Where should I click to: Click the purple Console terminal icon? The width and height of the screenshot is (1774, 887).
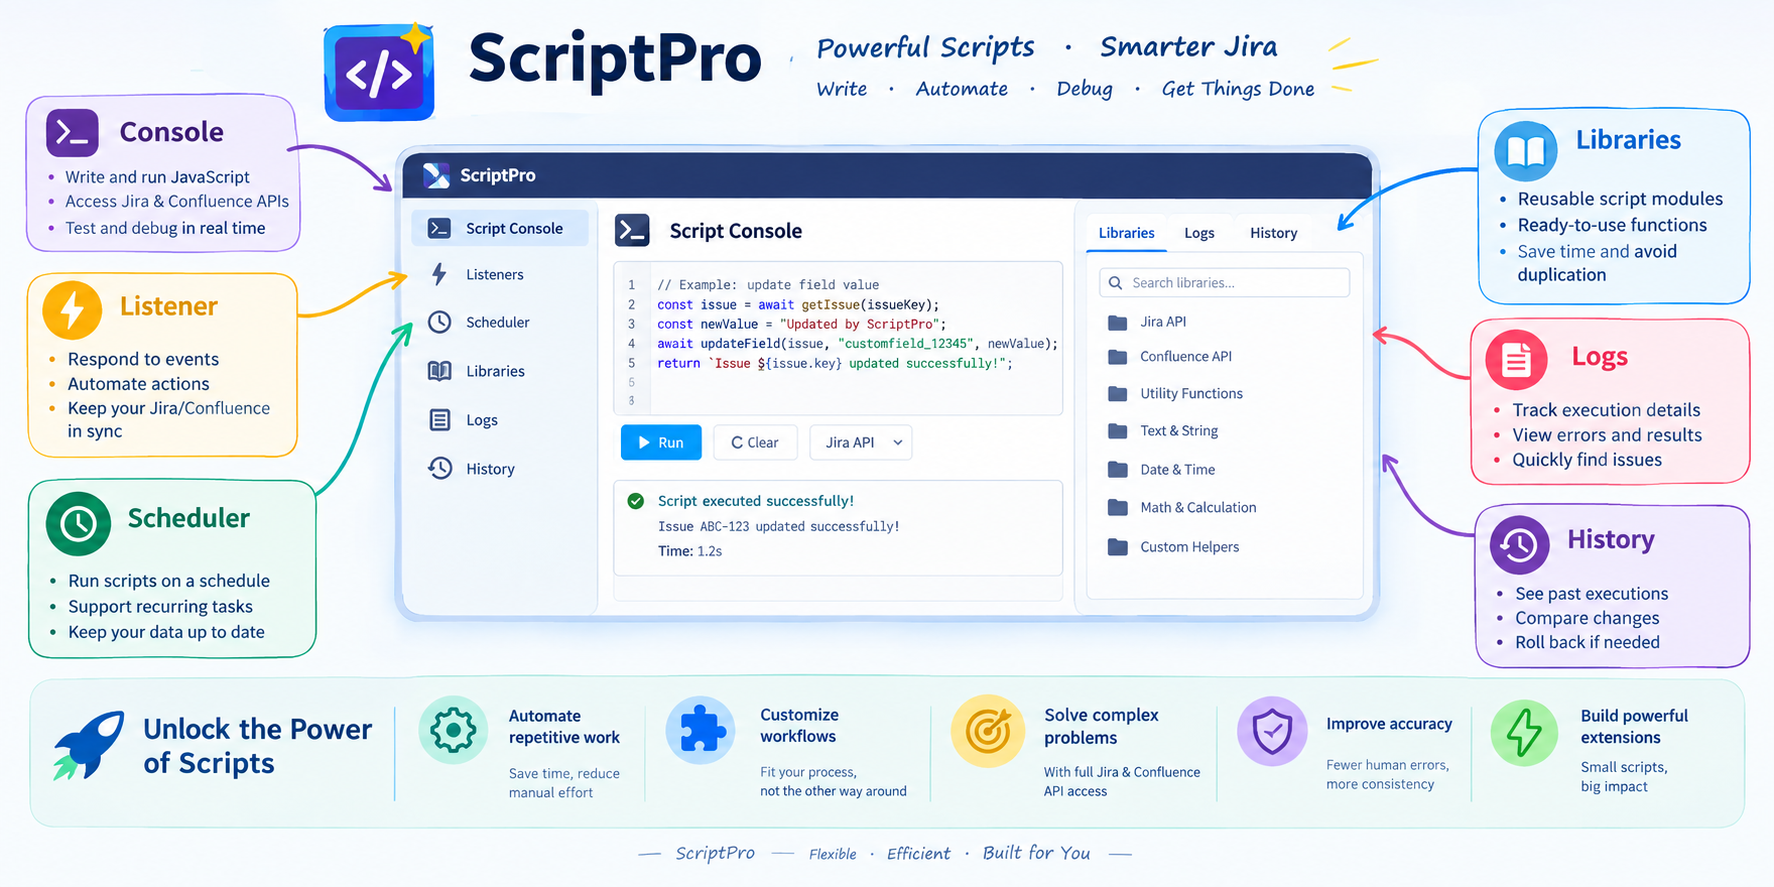coord(72,133)
